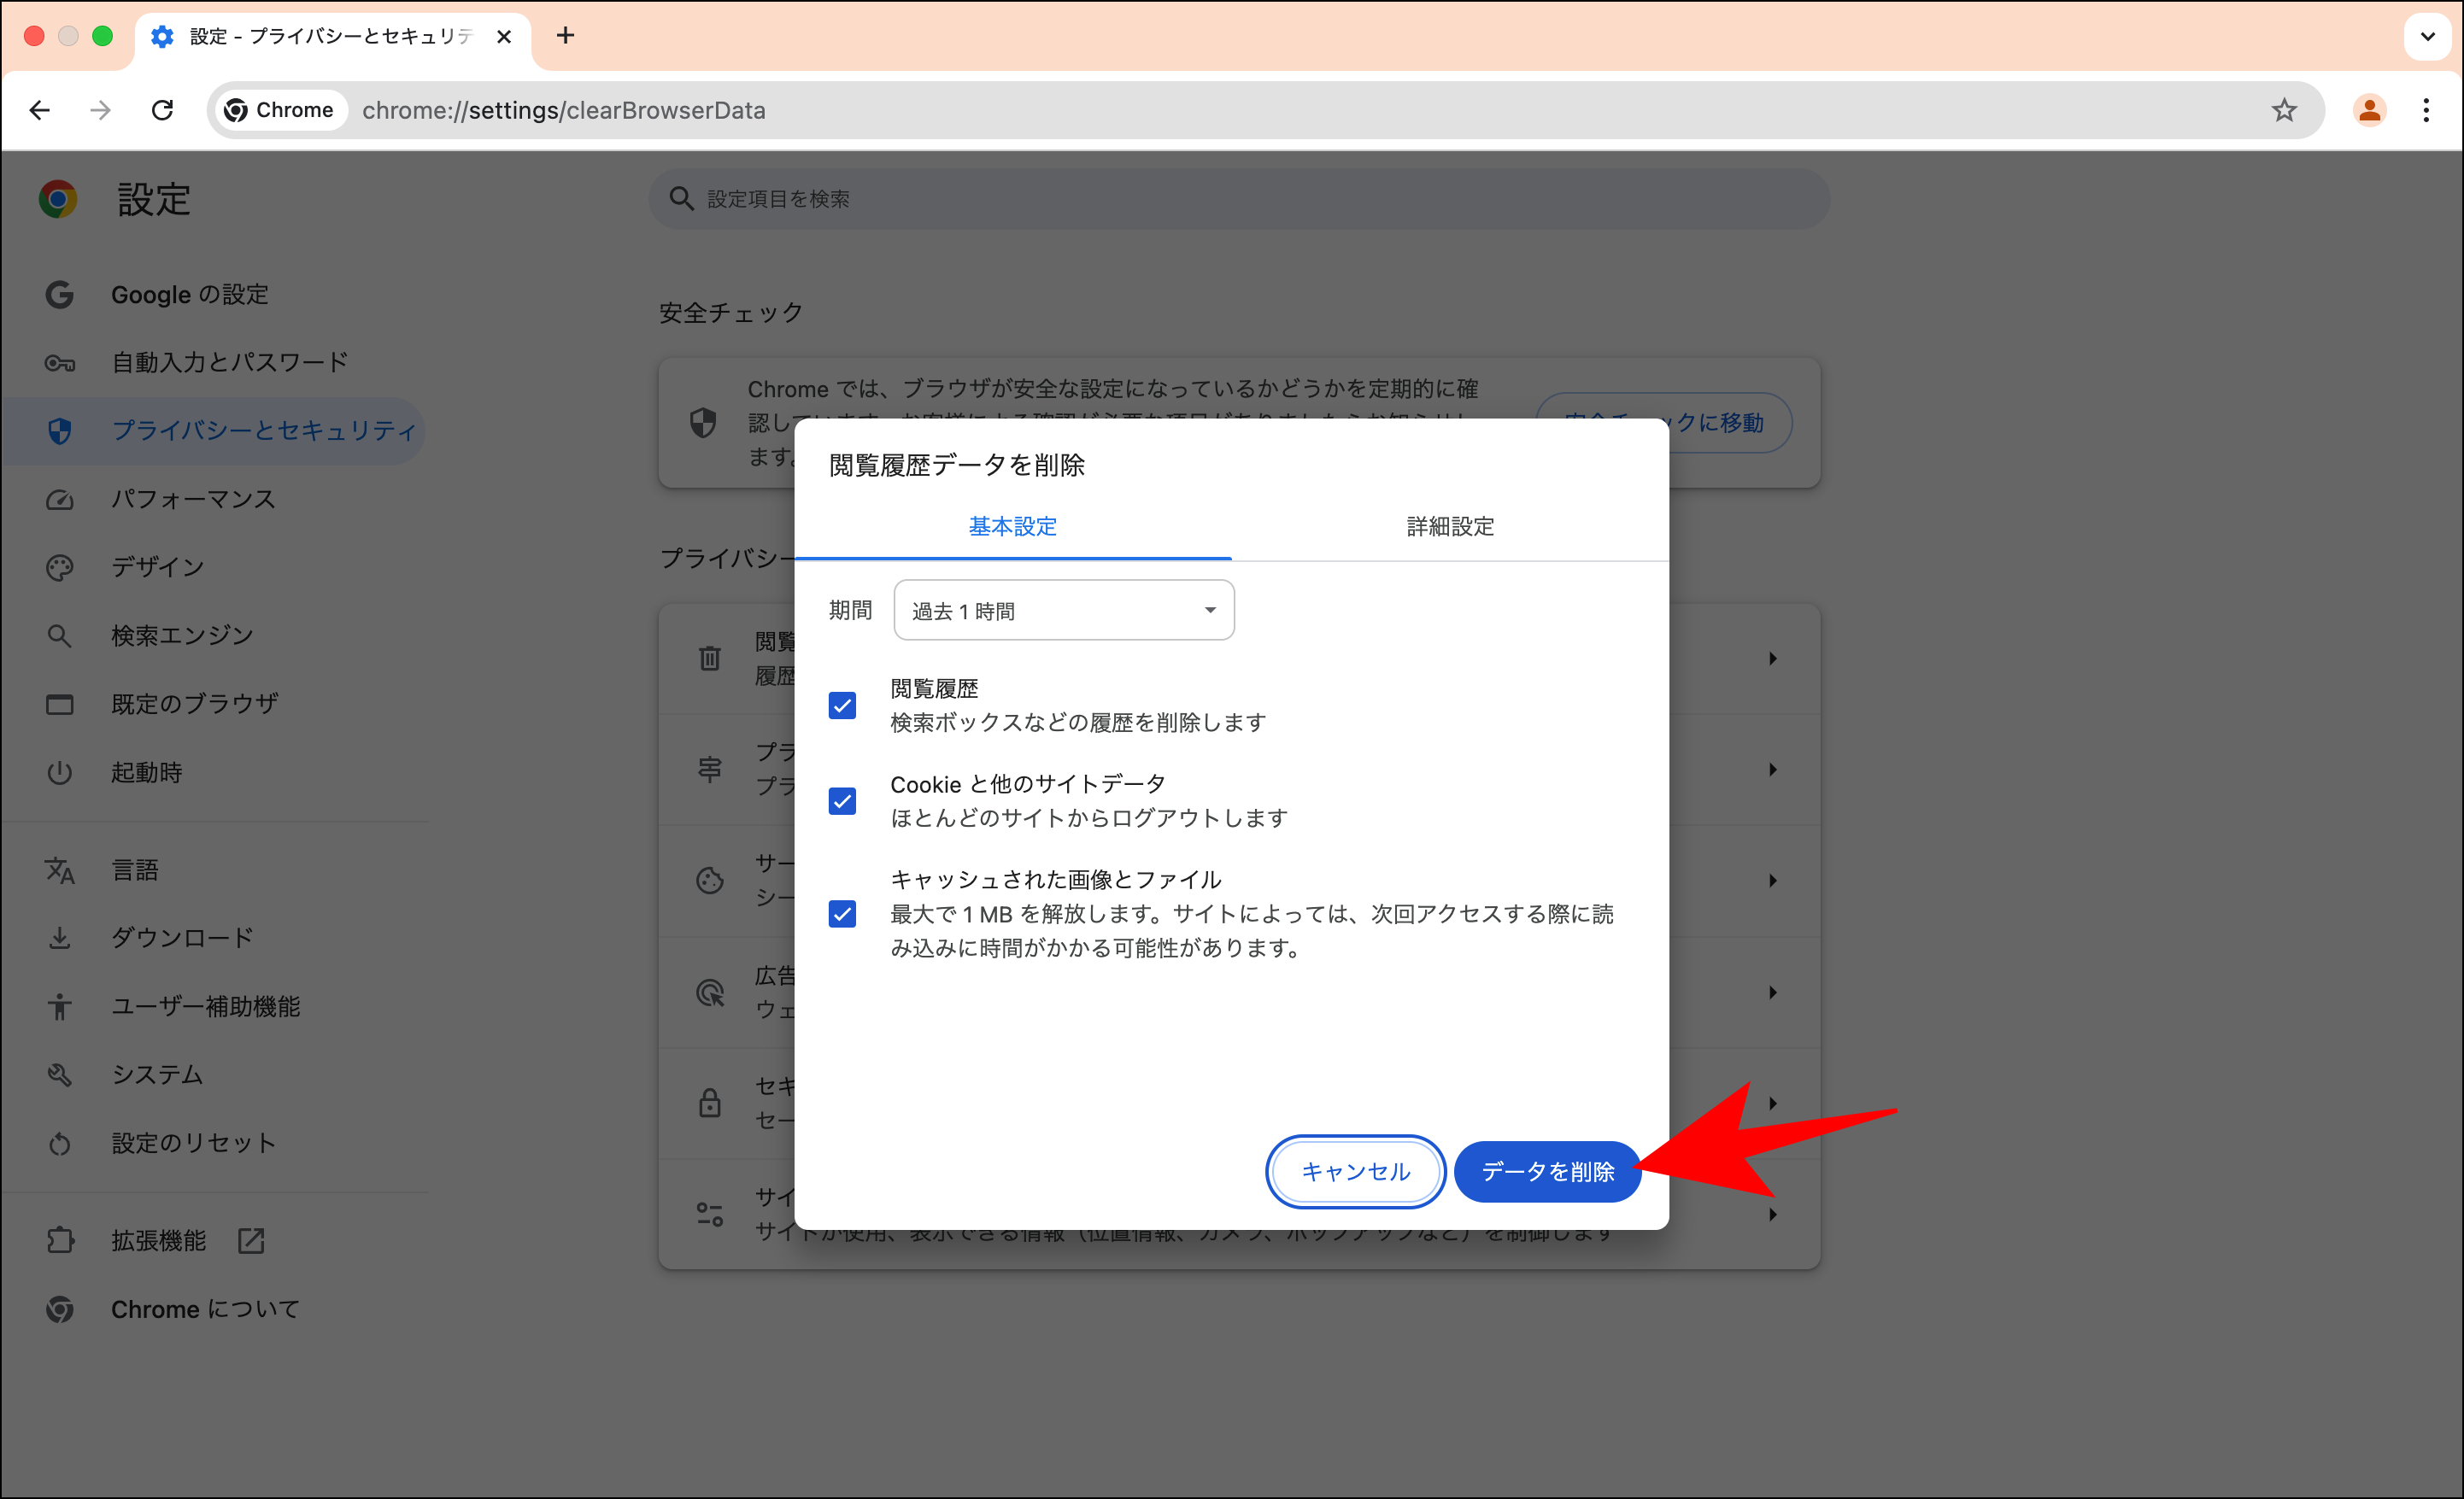Viewport: 2464px width, 1499px height.
Task: Expand the 広告 row's right arrow
Action: (1772, 993)
